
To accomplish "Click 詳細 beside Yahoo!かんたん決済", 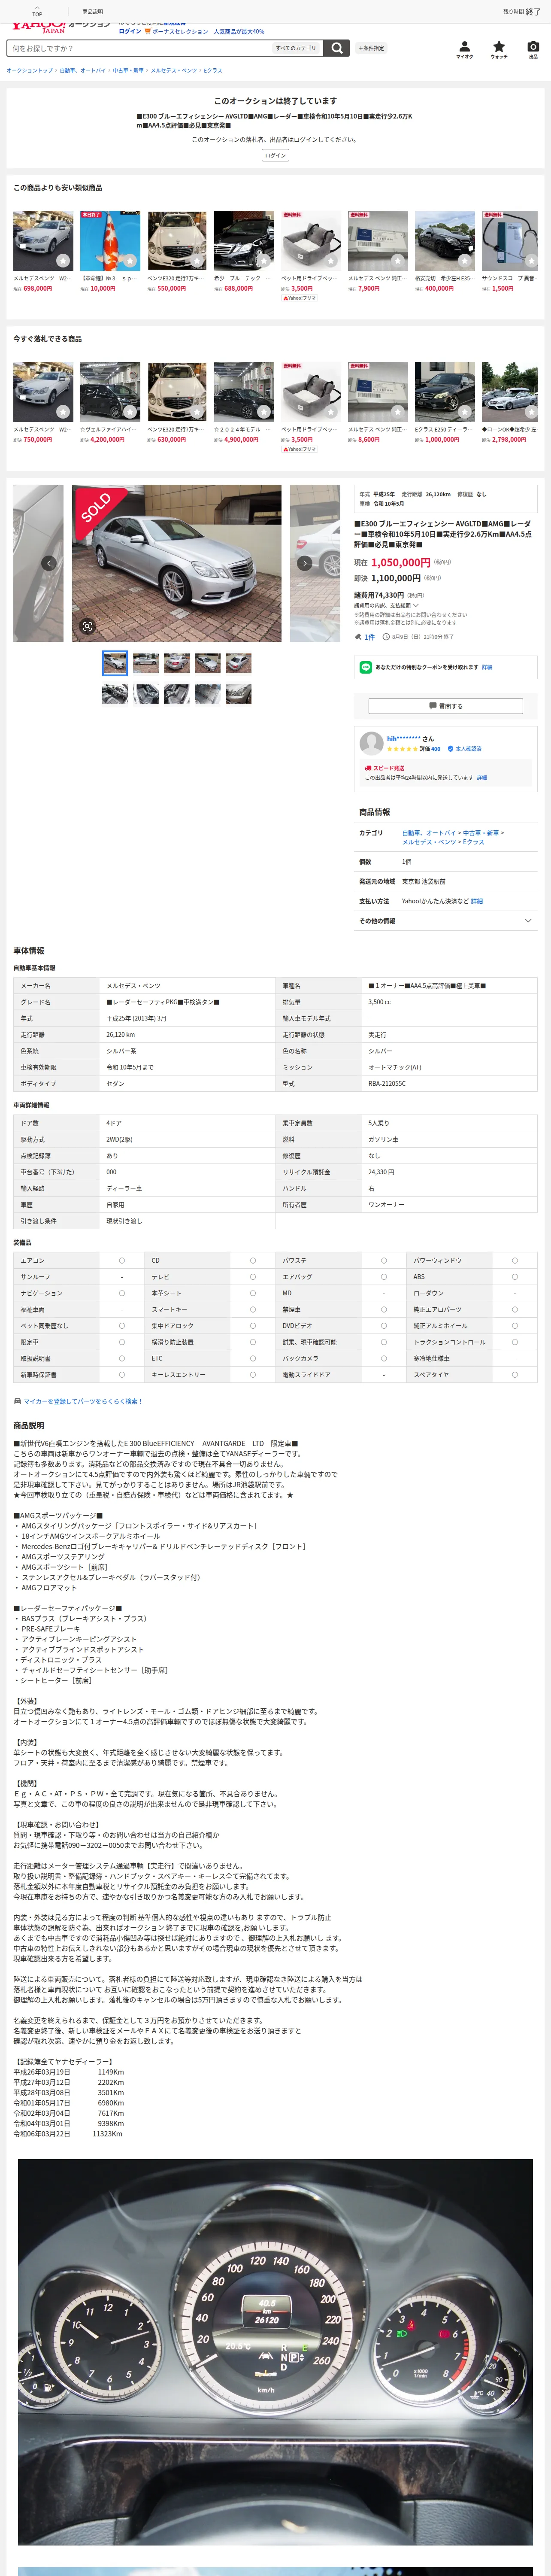I will [477, 901].
